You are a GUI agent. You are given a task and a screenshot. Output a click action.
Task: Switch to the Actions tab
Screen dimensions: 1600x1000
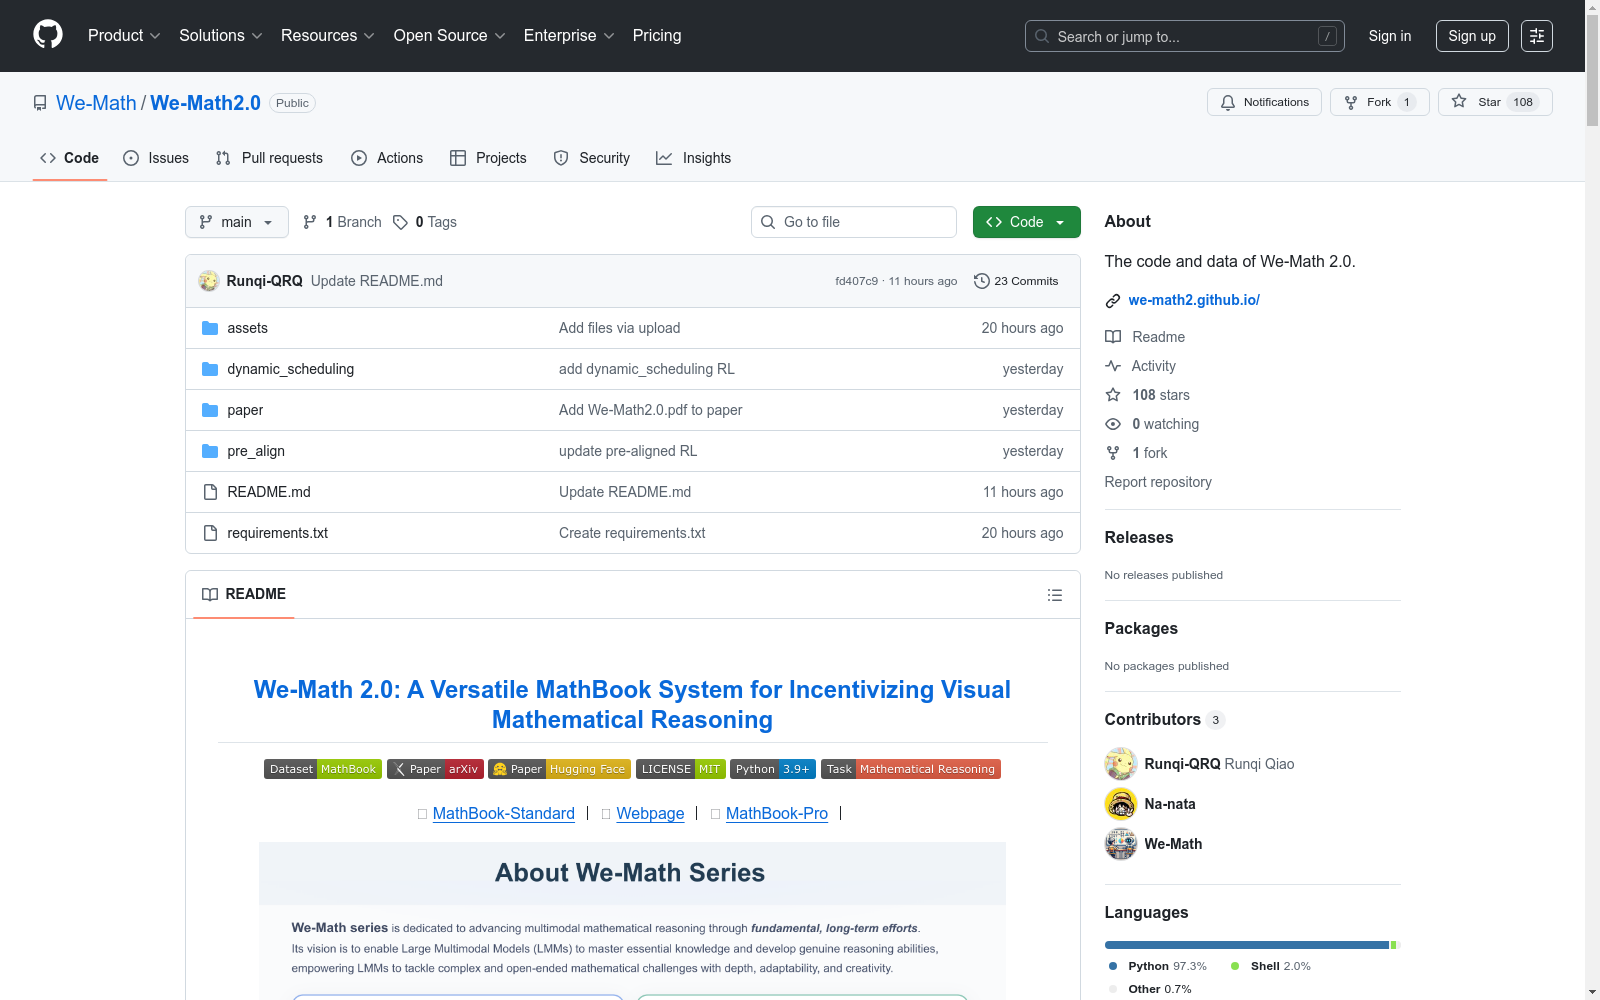pos(387,158)
